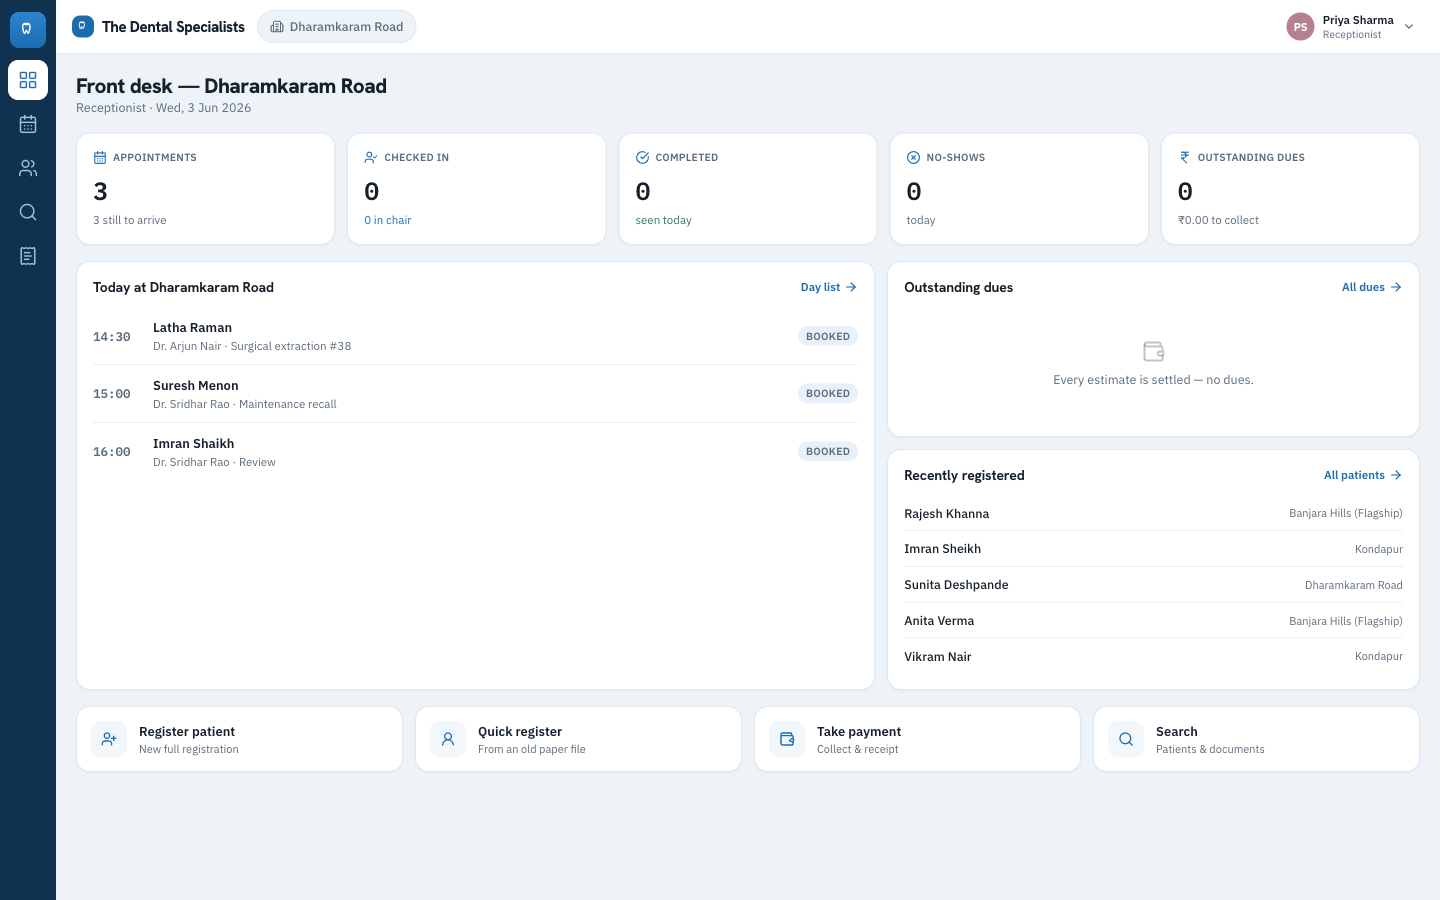The image size is (1440, 900).
Task: Click the magnifier search icon in sidebar
Action: (28, 212)
